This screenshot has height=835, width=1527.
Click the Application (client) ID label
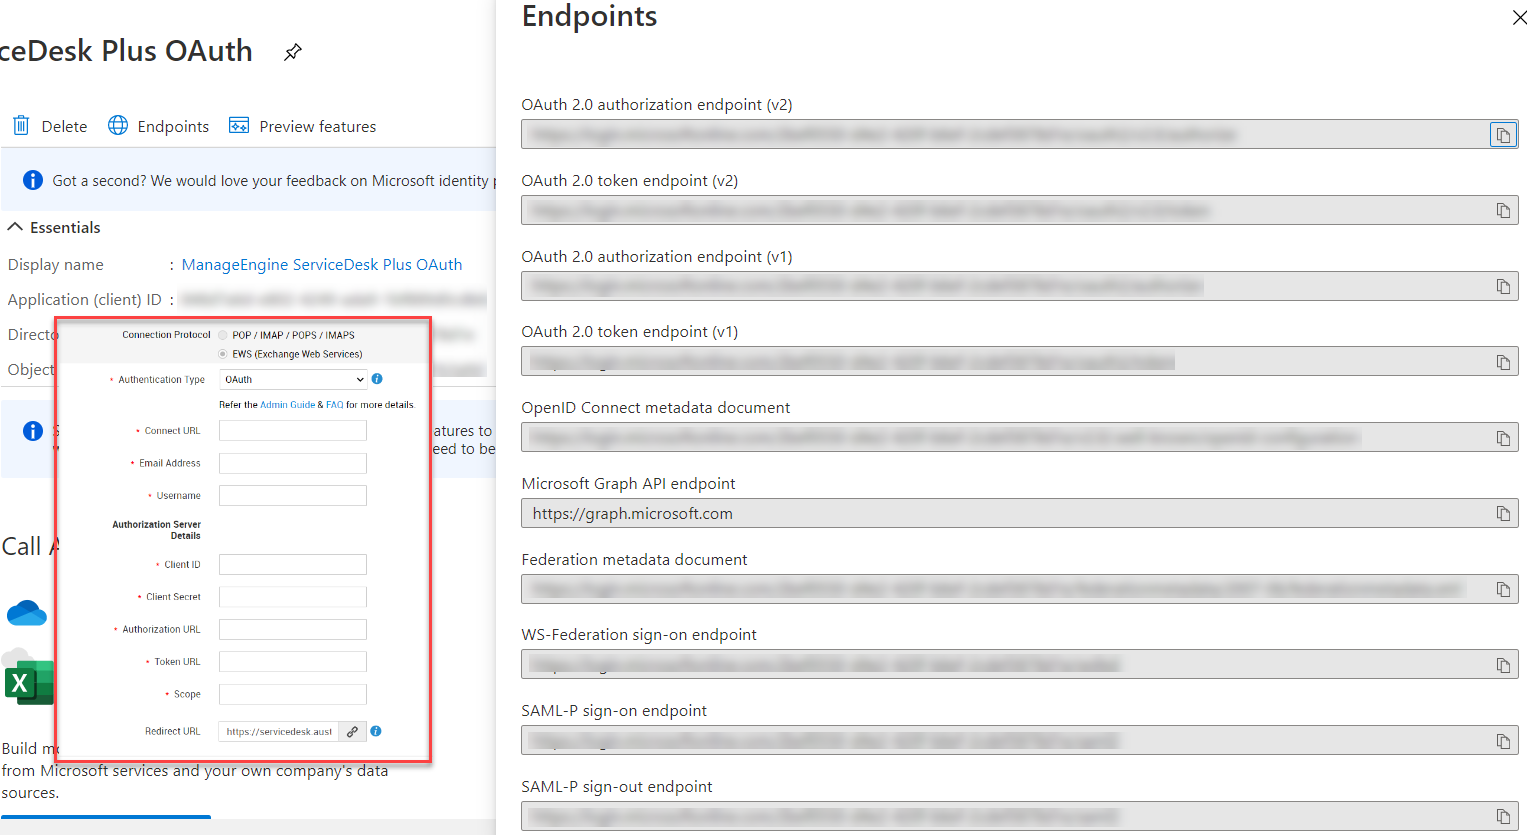click(84, 300)
